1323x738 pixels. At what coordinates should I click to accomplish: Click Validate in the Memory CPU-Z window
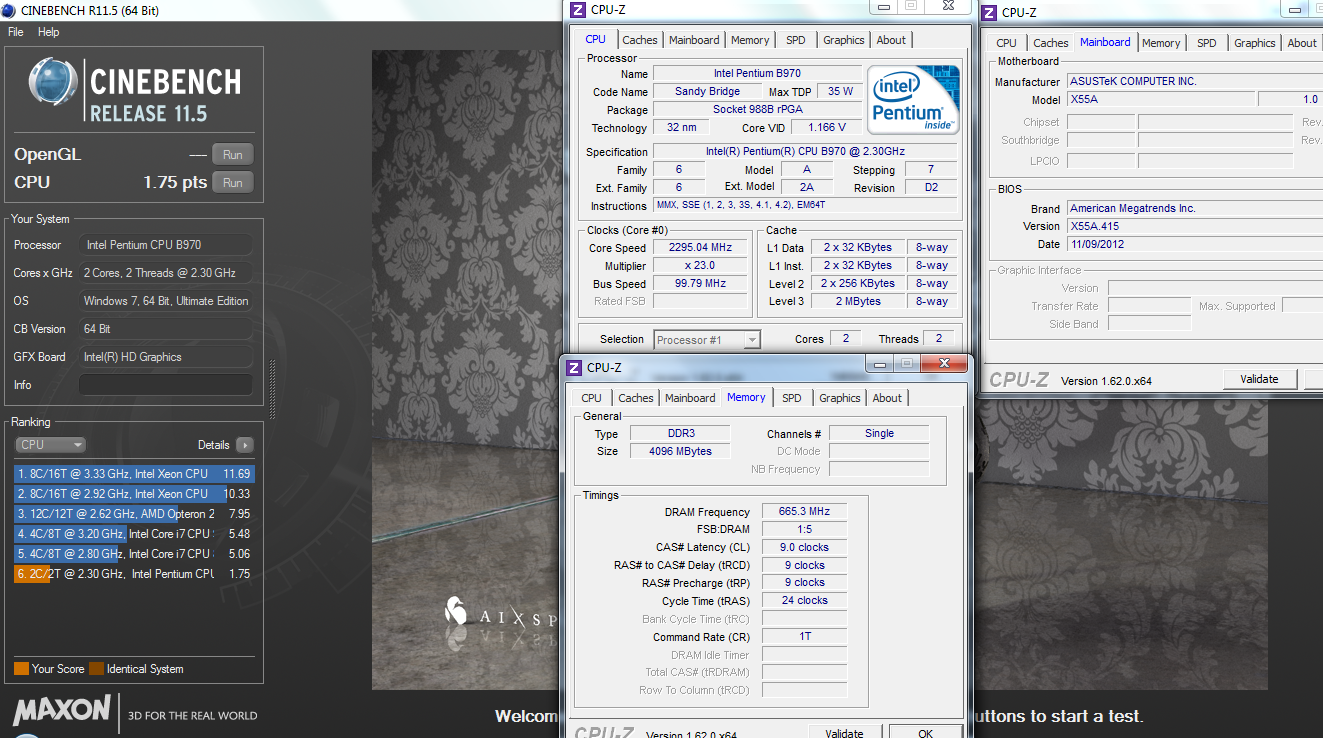[845, 733]
